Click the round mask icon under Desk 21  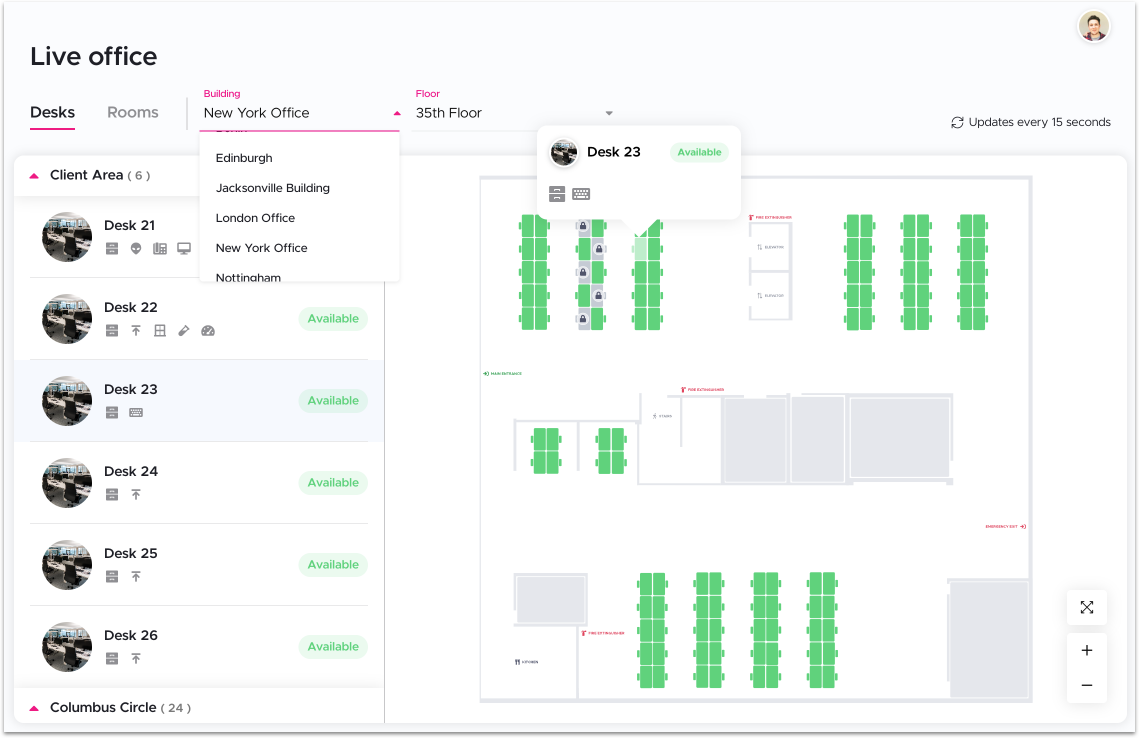pyautogui.click(x=136, y=248)
